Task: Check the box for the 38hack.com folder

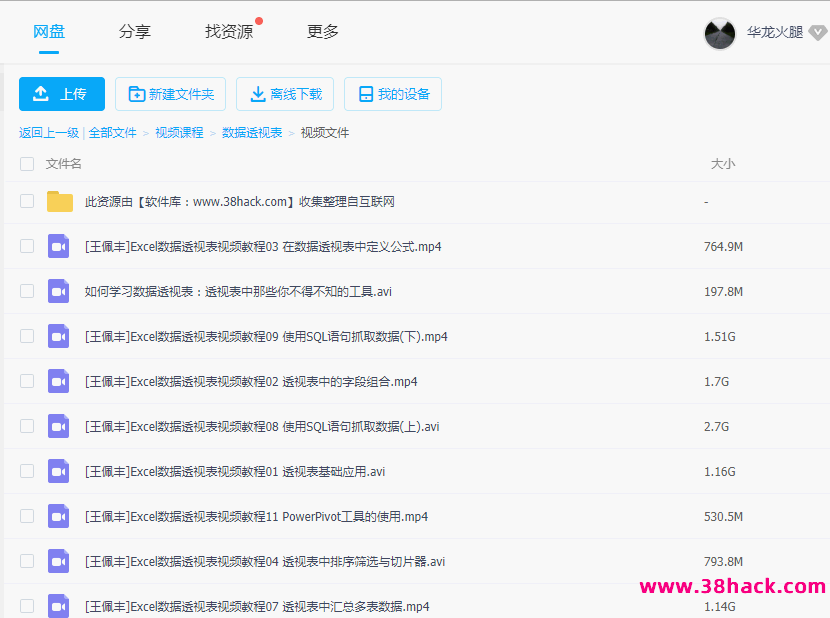Action: click(x=27, y=201)
